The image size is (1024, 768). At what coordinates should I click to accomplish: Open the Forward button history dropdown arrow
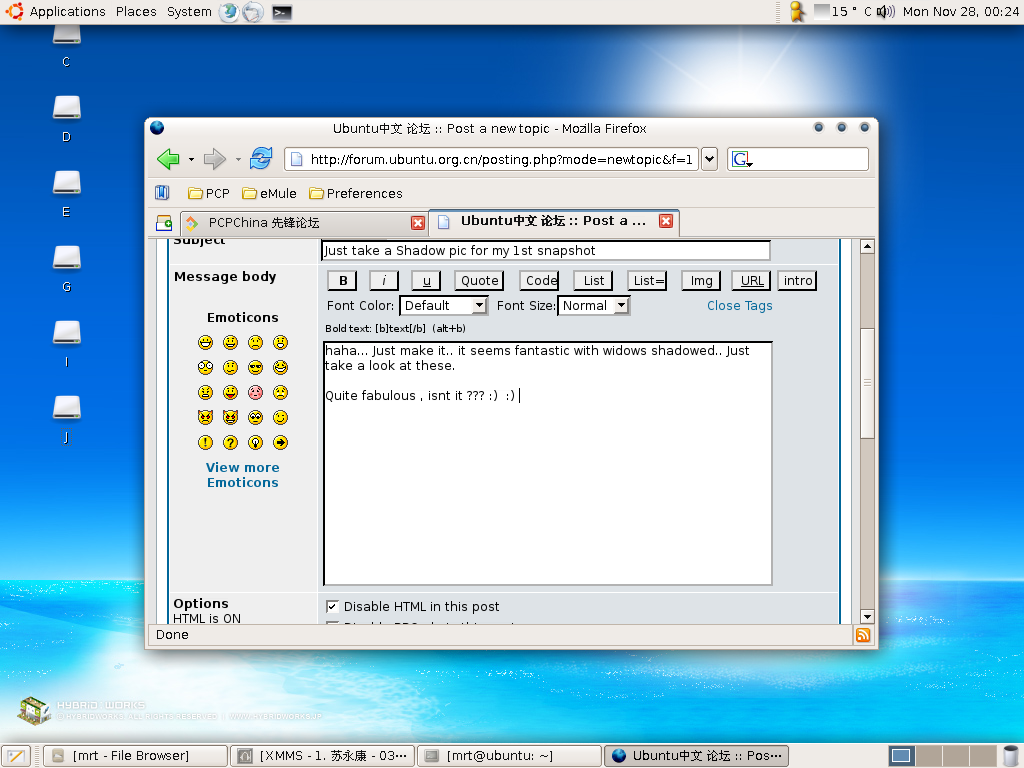click(238, 159)
